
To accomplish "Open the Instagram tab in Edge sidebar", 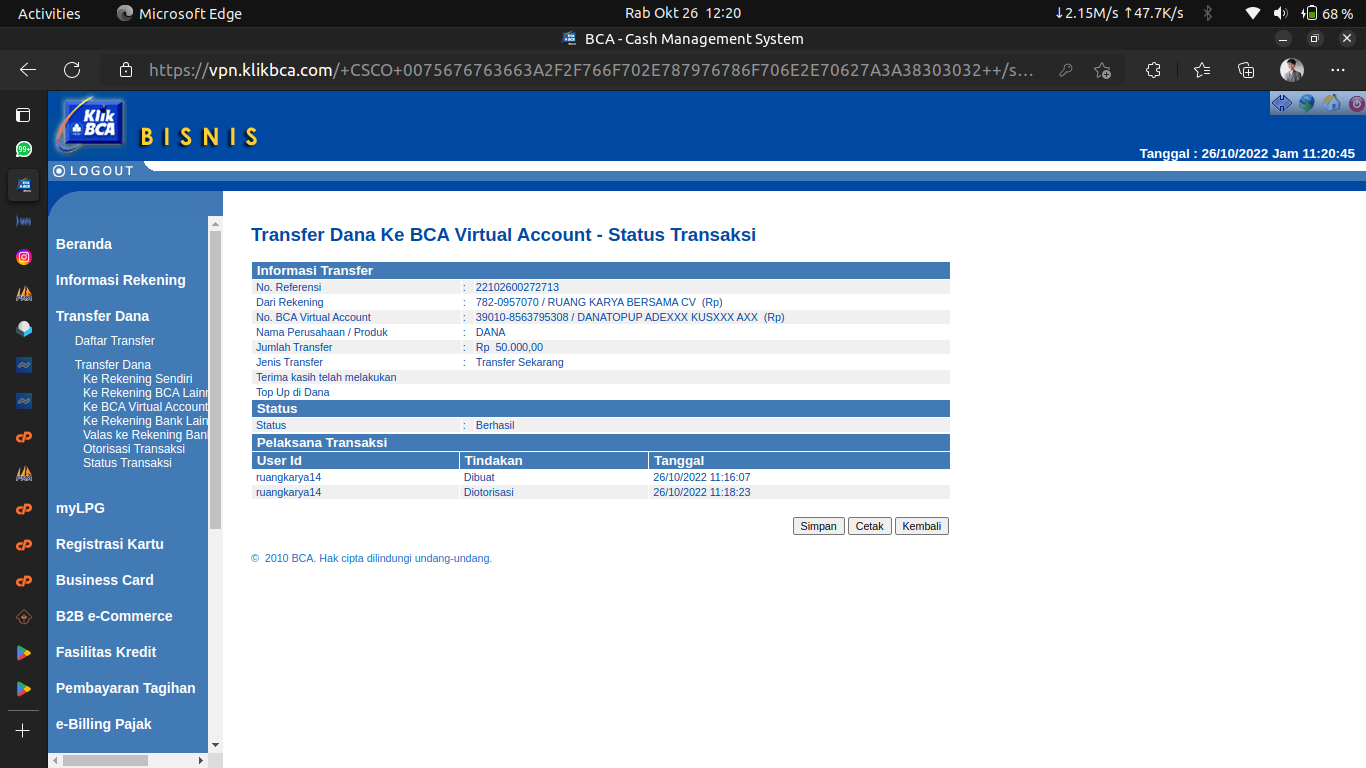I will (24, 257).
